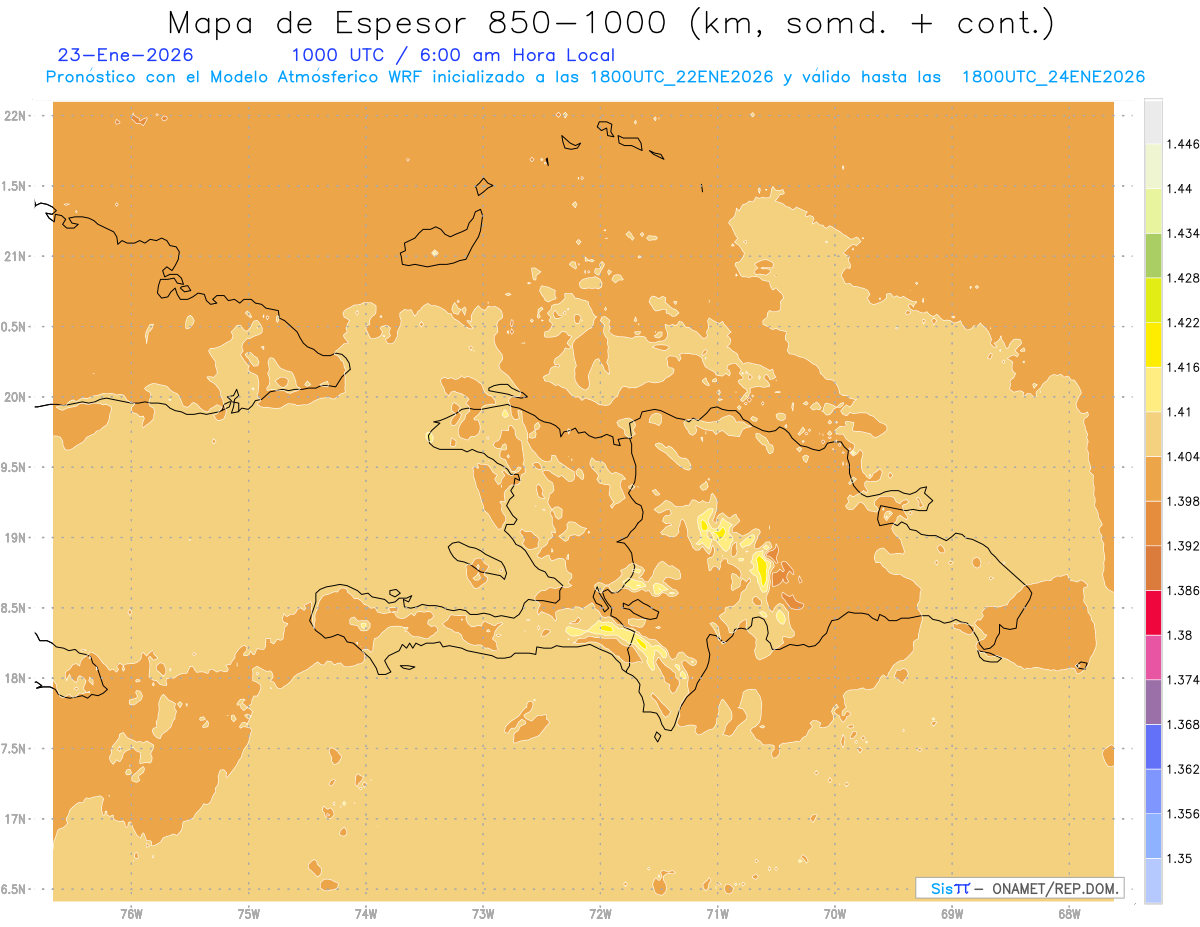
Task: Click the legend value '1.434'
Action: click(1183, 233)
